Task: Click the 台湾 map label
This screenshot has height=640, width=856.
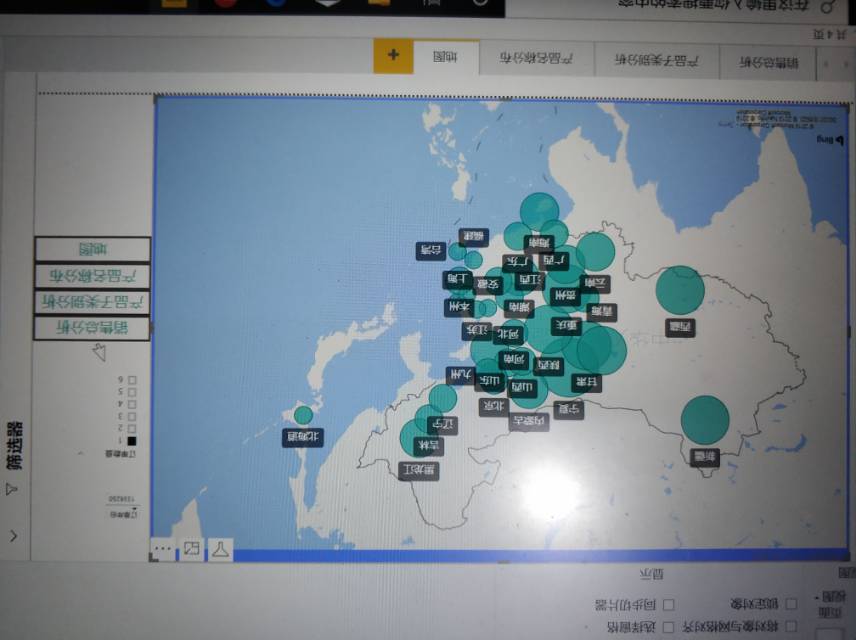Action: 431,251
